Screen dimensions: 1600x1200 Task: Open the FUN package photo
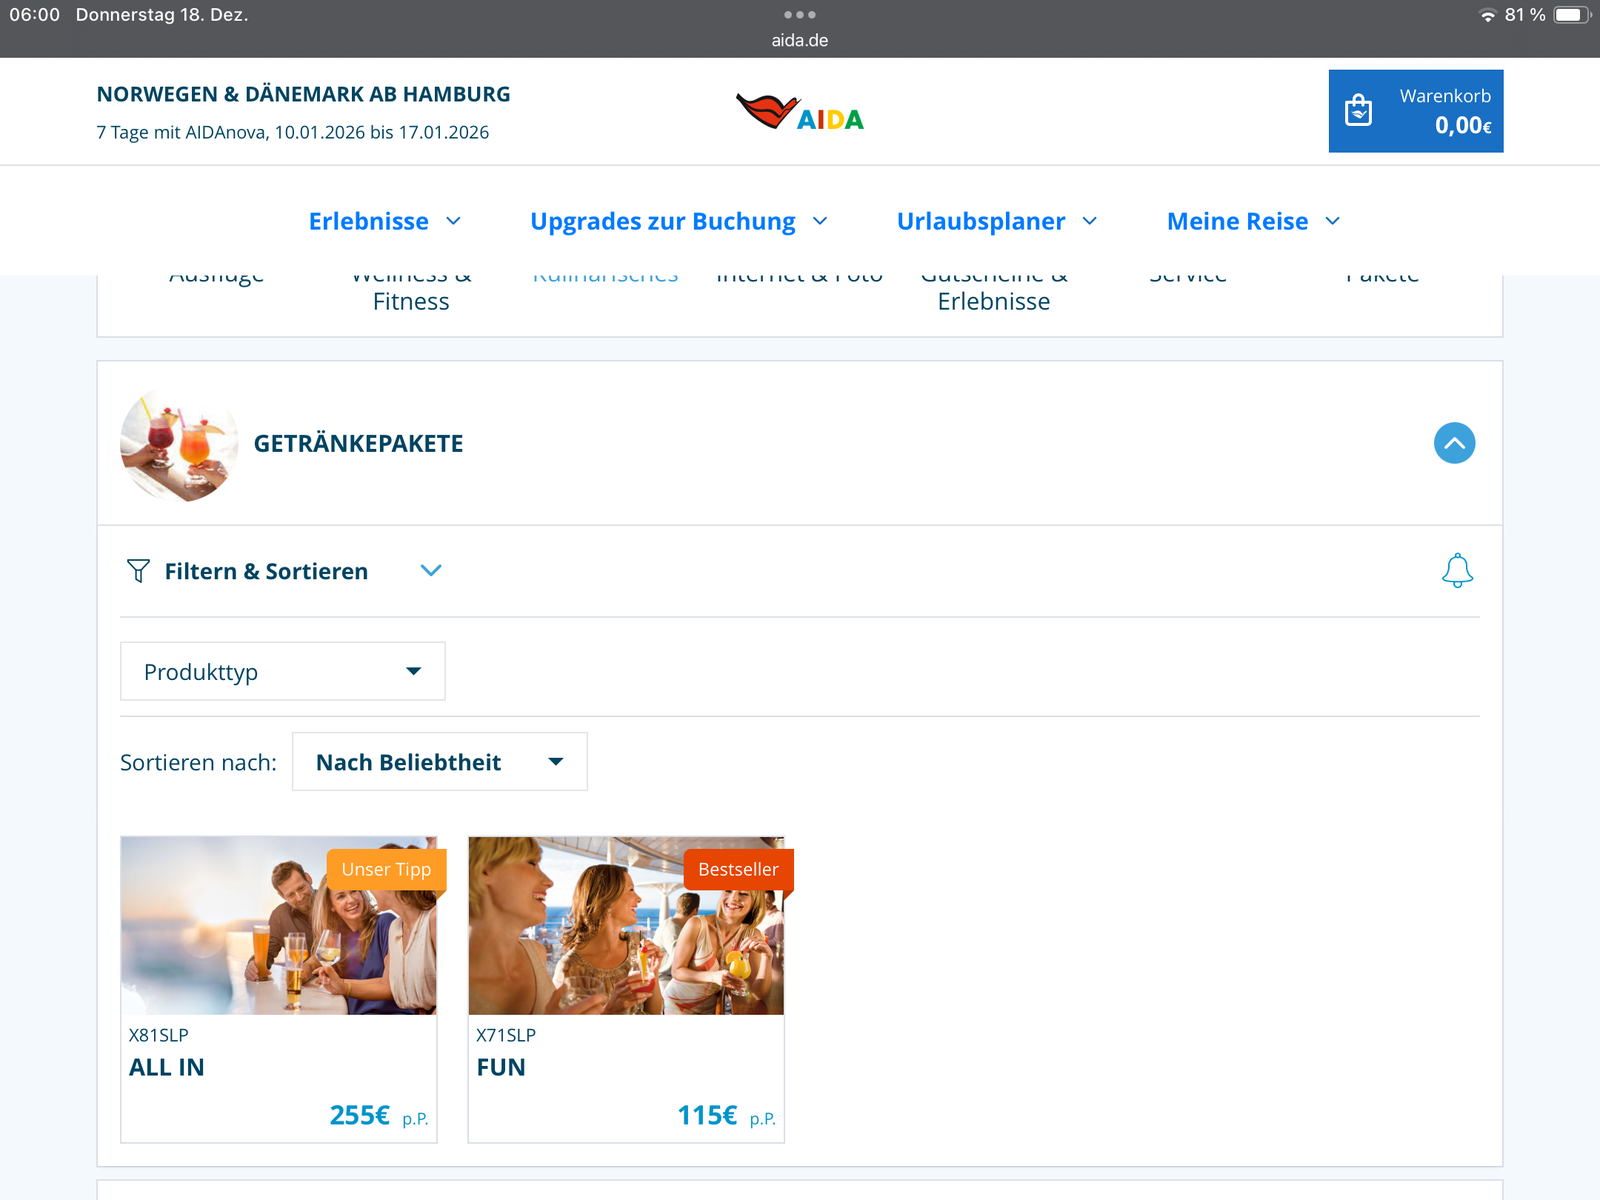[626, 926]
